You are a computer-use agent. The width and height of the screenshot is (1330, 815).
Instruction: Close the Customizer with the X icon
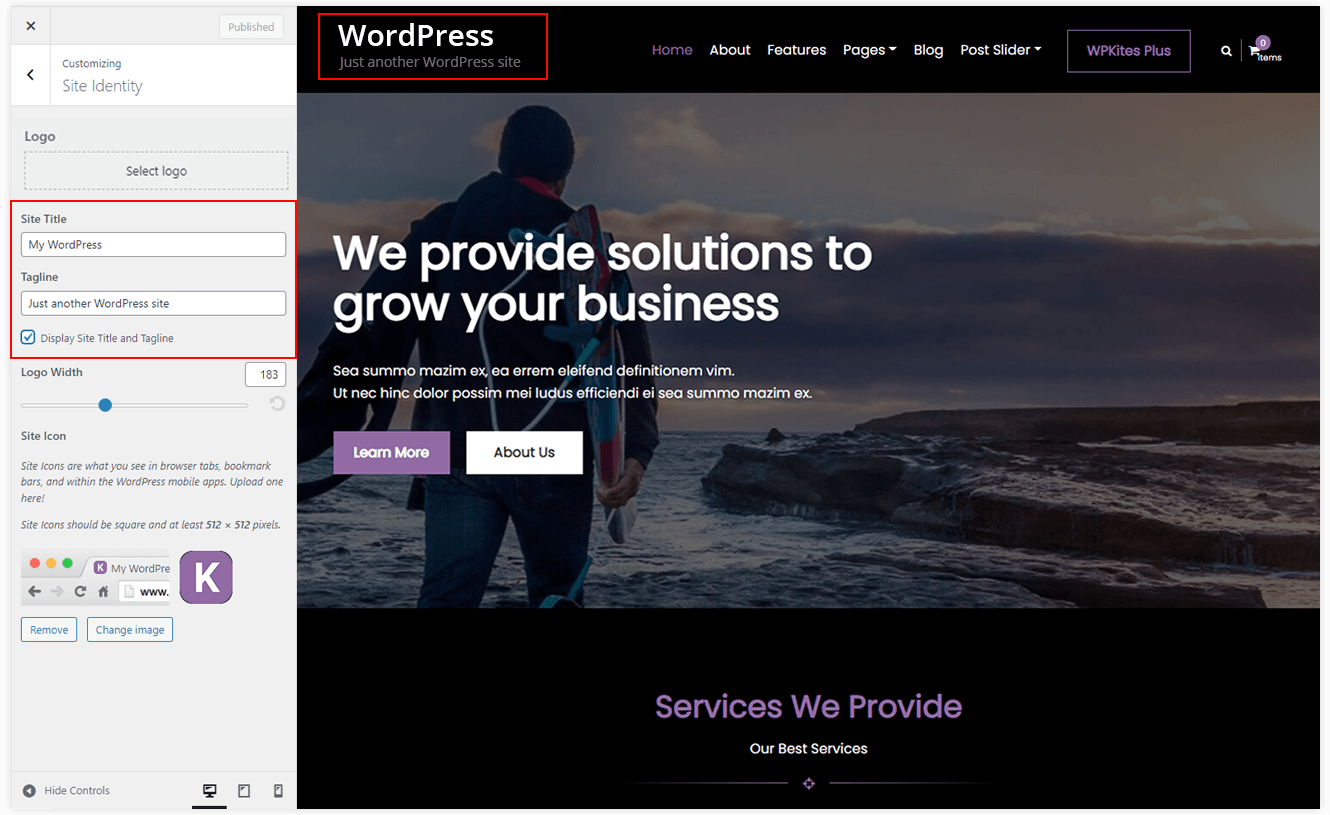[31, 26]
